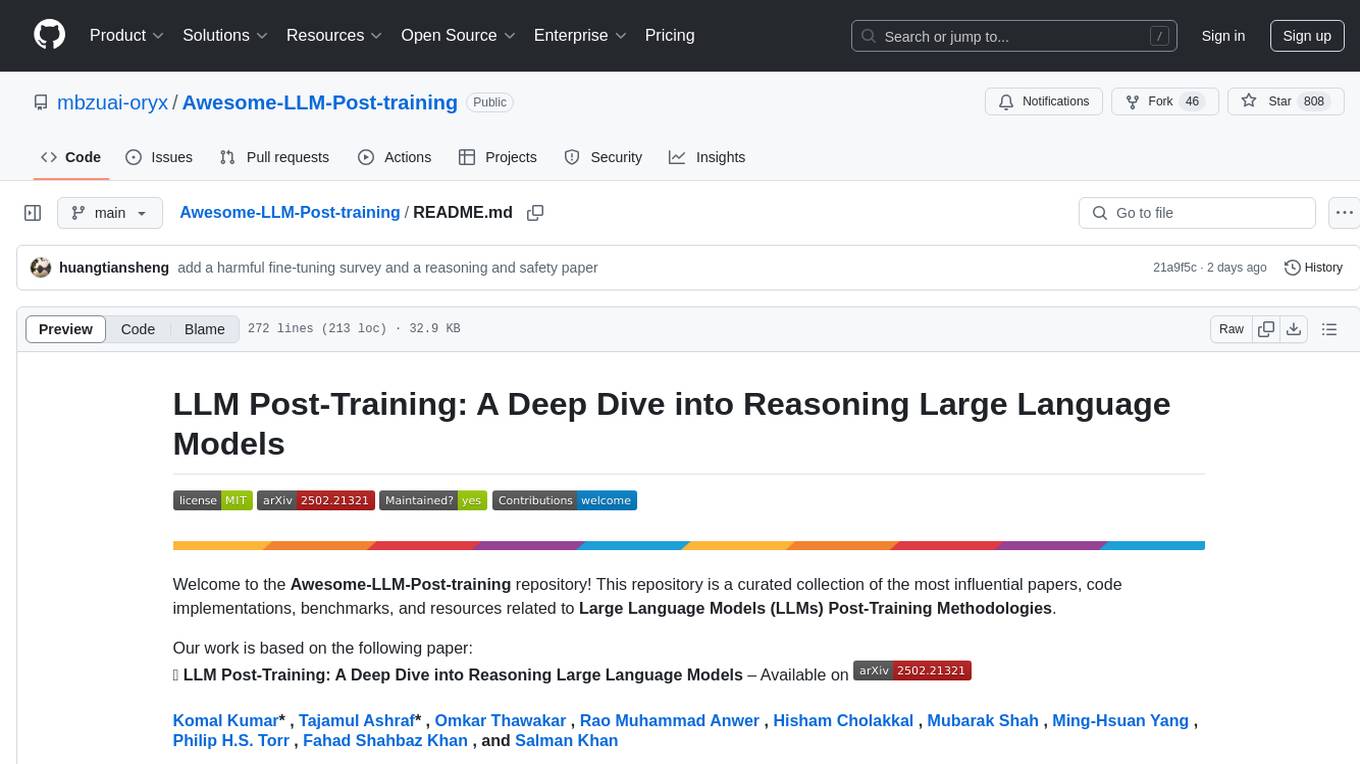Image resolution: width=1360 pixels, height=764 pixels.
Task: Click the Public visibility label
Action: pyautogui.click(x=490, y=102)
